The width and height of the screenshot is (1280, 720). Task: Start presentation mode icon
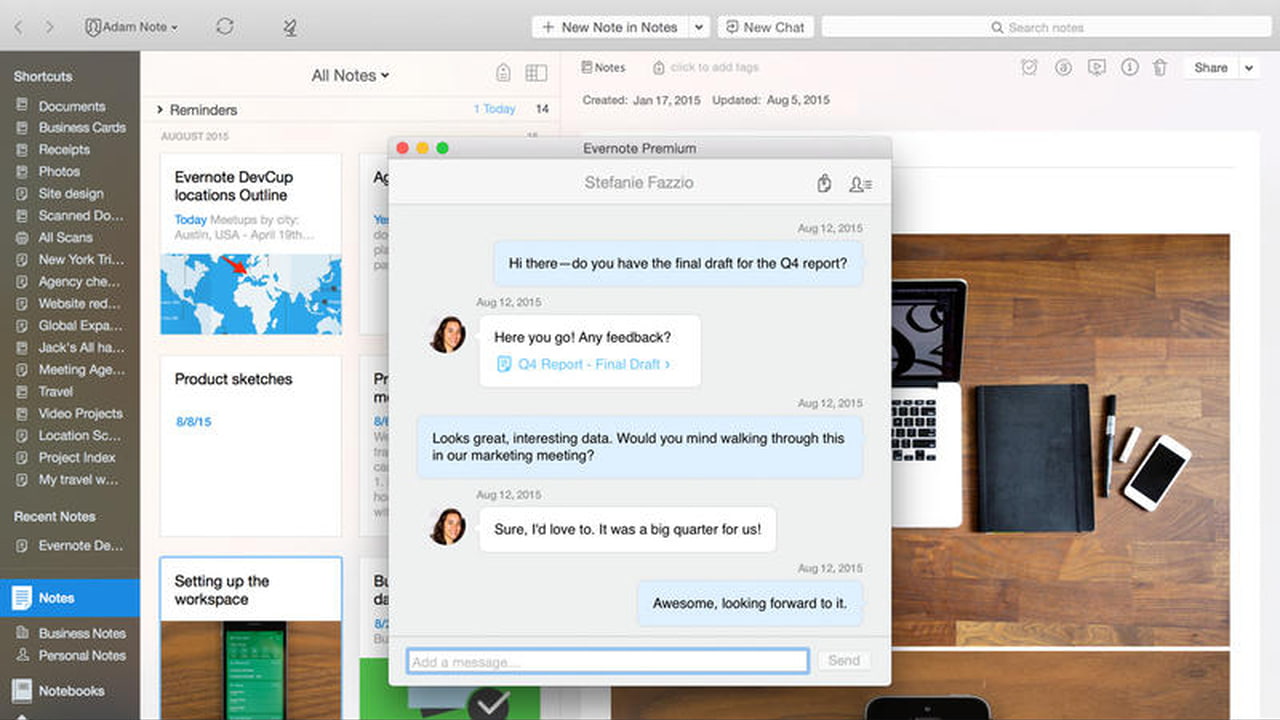[1097, 68]
